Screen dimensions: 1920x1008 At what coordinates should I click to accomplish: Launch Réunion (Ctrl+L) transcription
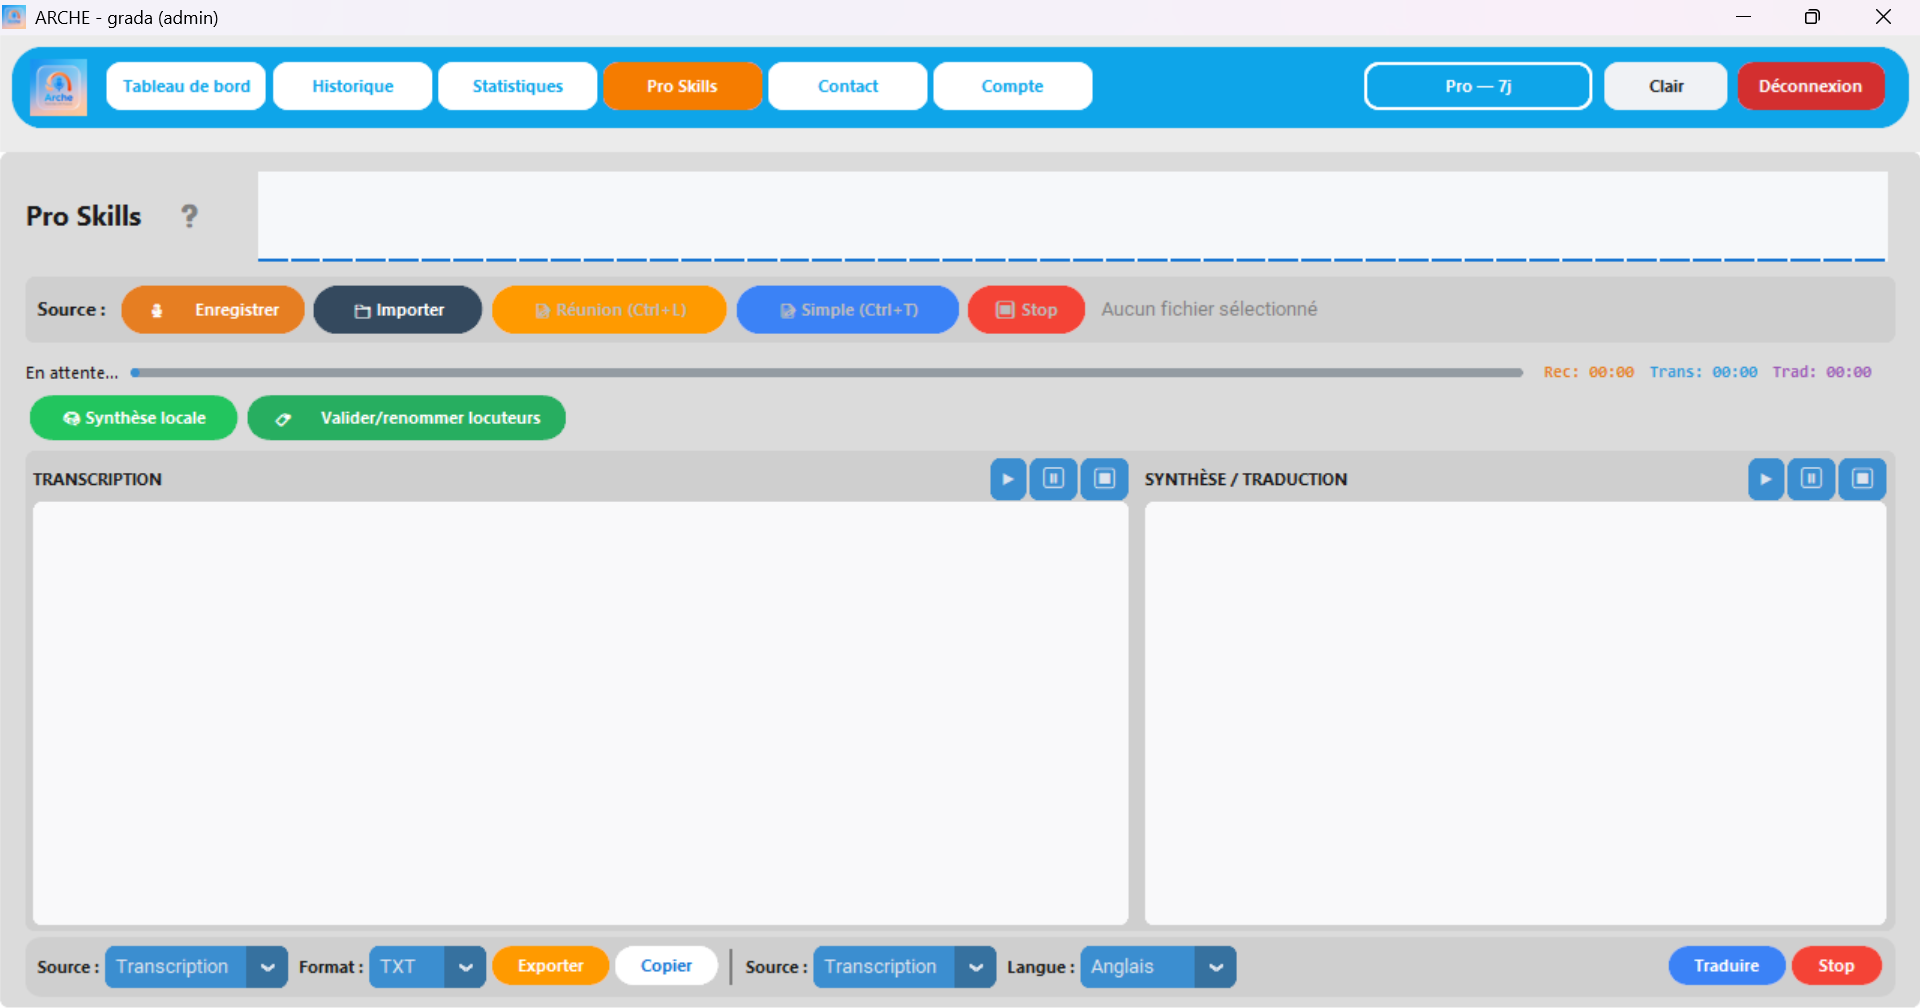pos(609,310)
